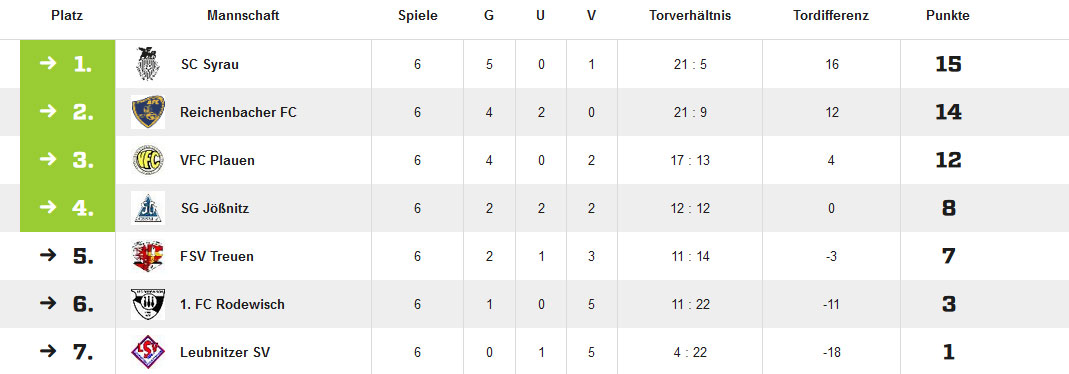Viewport: 1069px width, 374px height.
Task: Select the Spiele column header
Action: 418,16
